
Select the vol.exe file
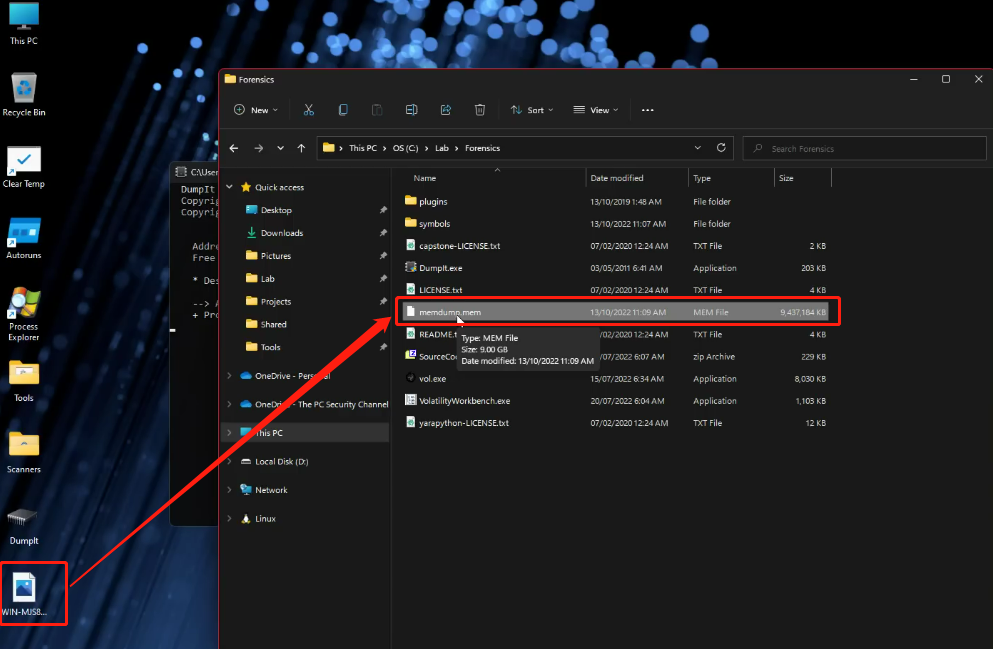[x=432, y=379]
